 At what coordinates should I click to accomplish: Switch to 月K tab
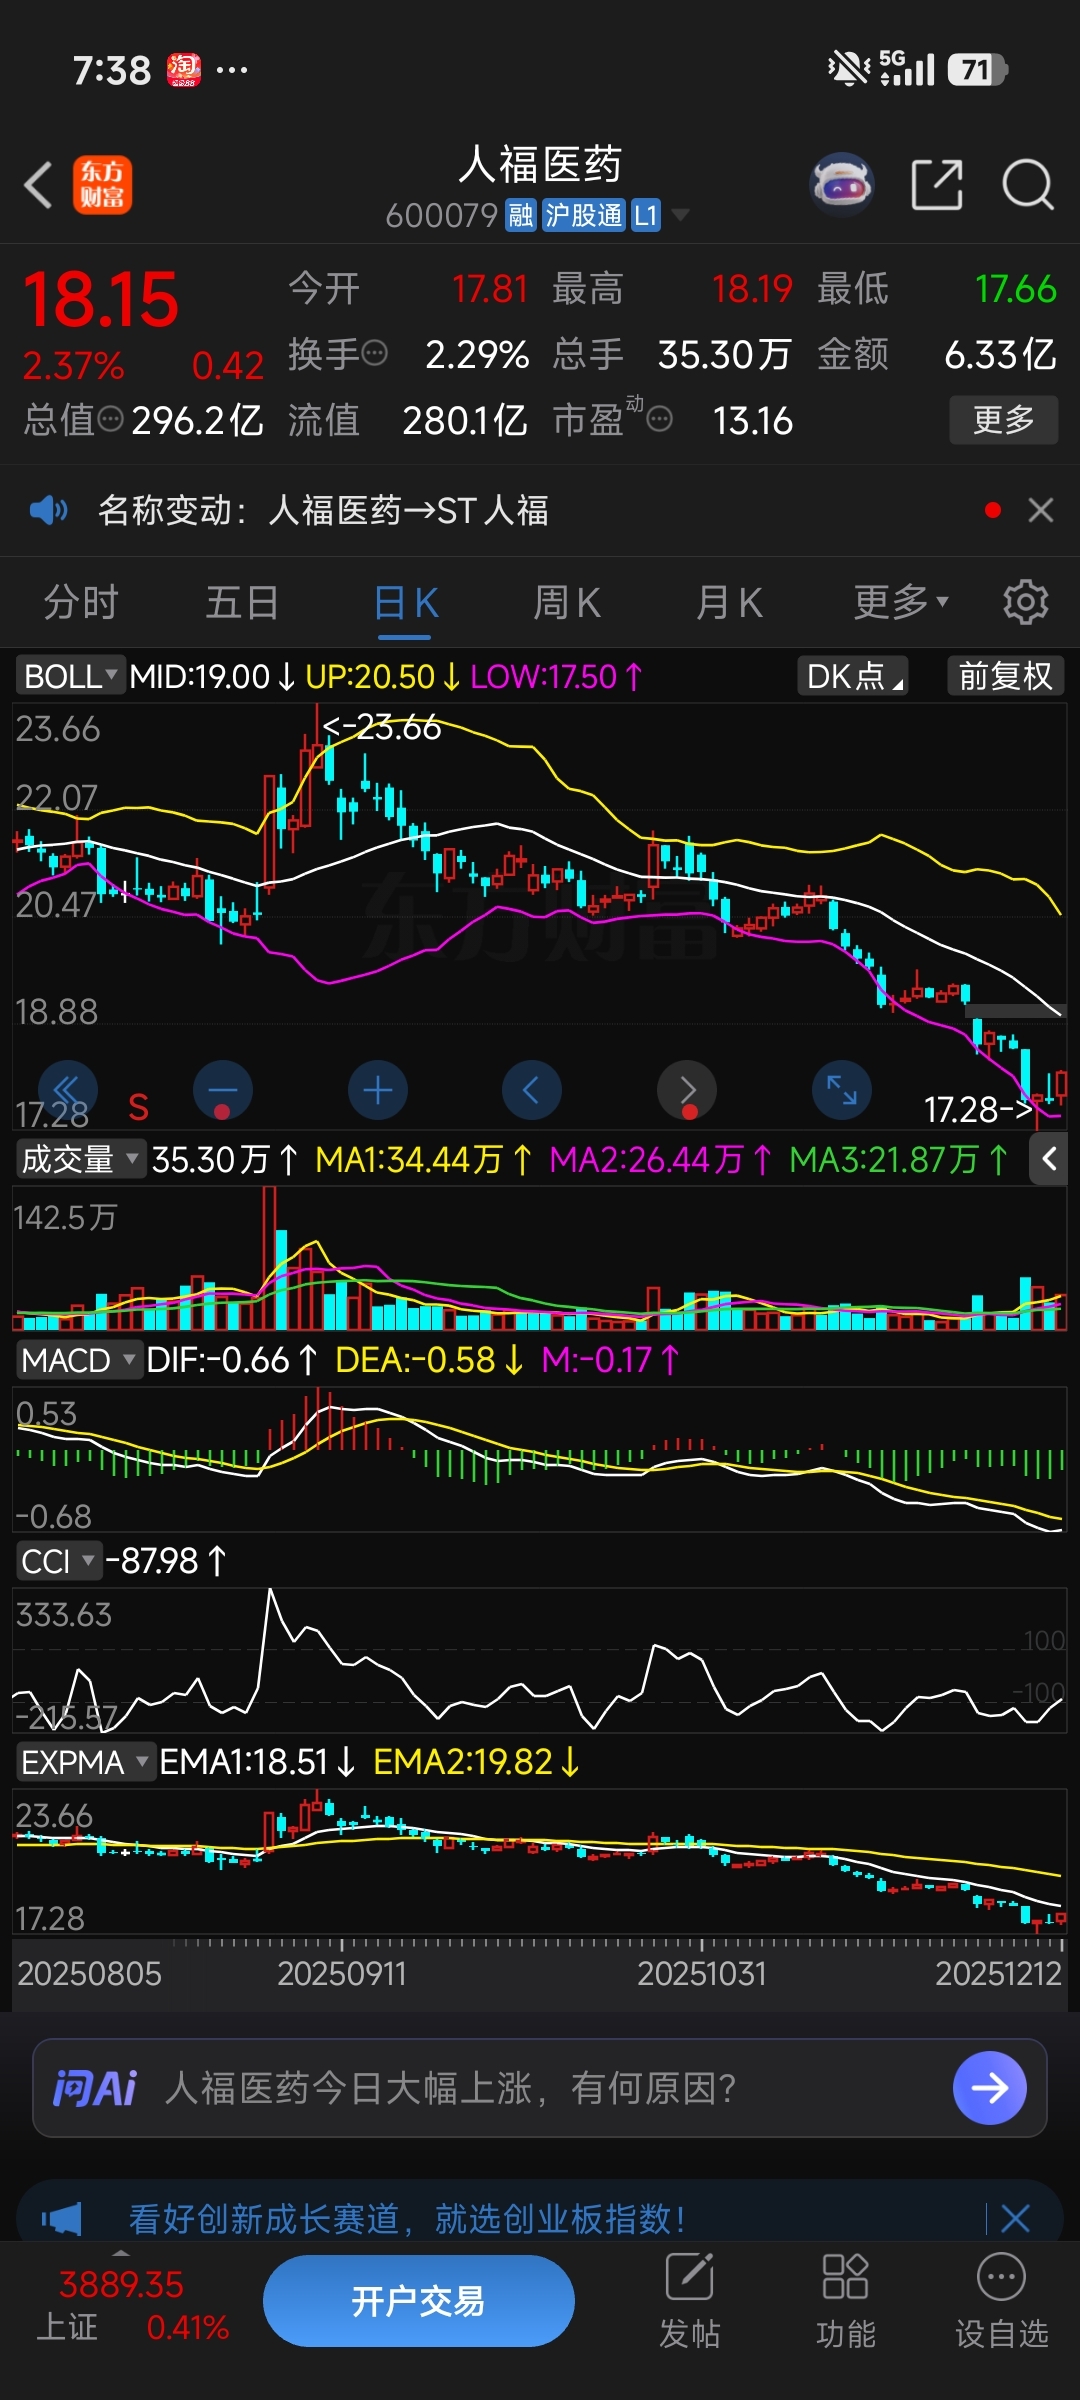(729, 602)
